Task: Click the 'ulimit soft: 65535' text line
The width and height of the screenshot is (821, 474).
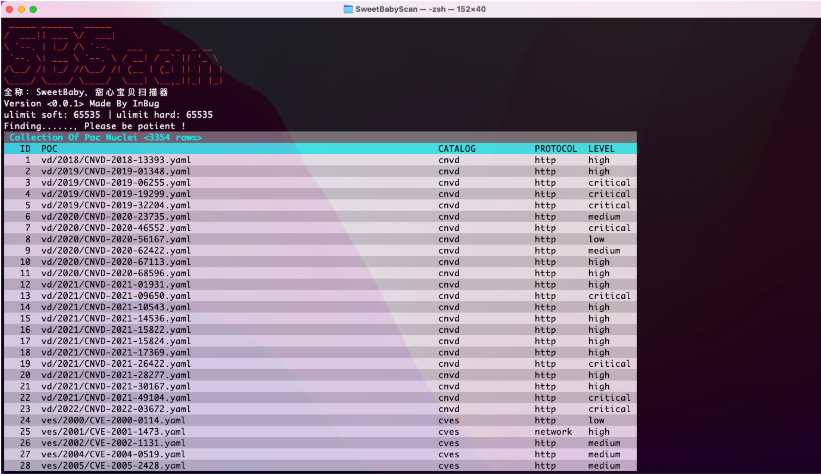Action: [52, 115]
